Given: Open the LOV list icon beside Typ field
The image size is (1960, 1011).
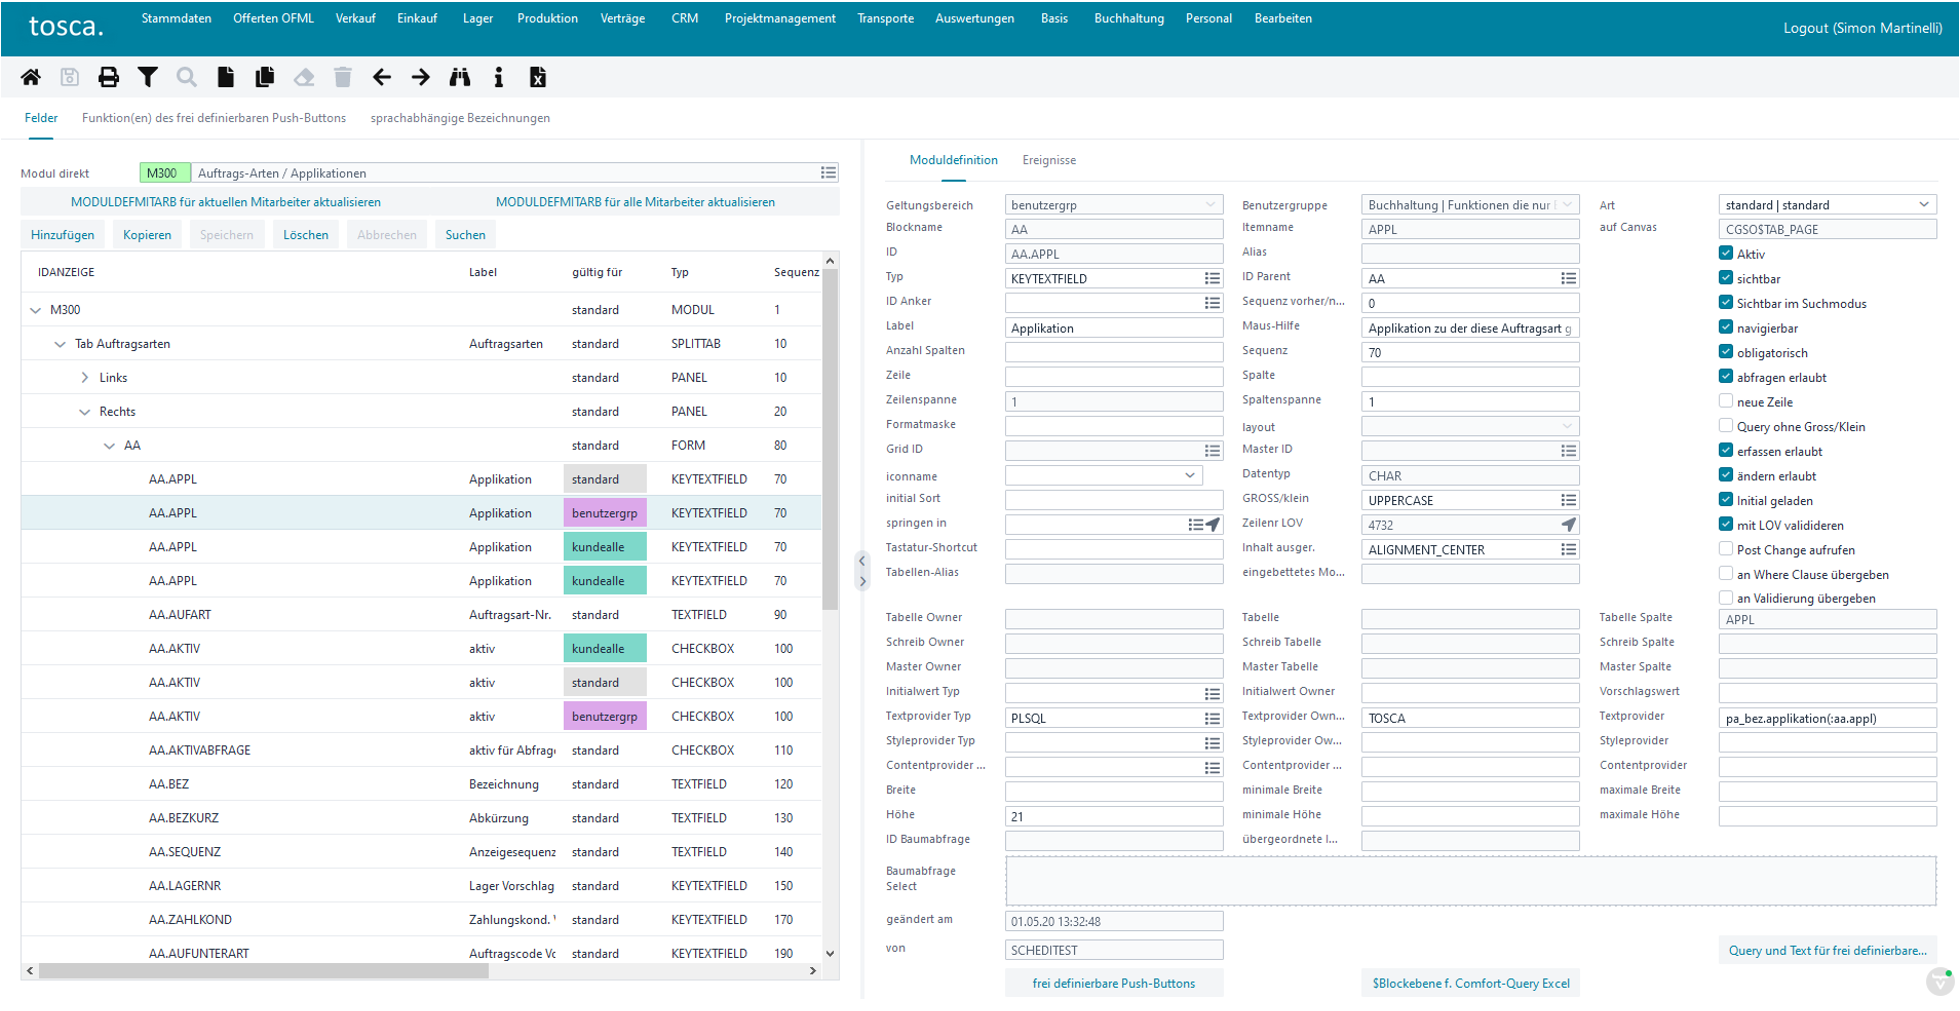Looking at the screenshot, I should [1213, 278].
